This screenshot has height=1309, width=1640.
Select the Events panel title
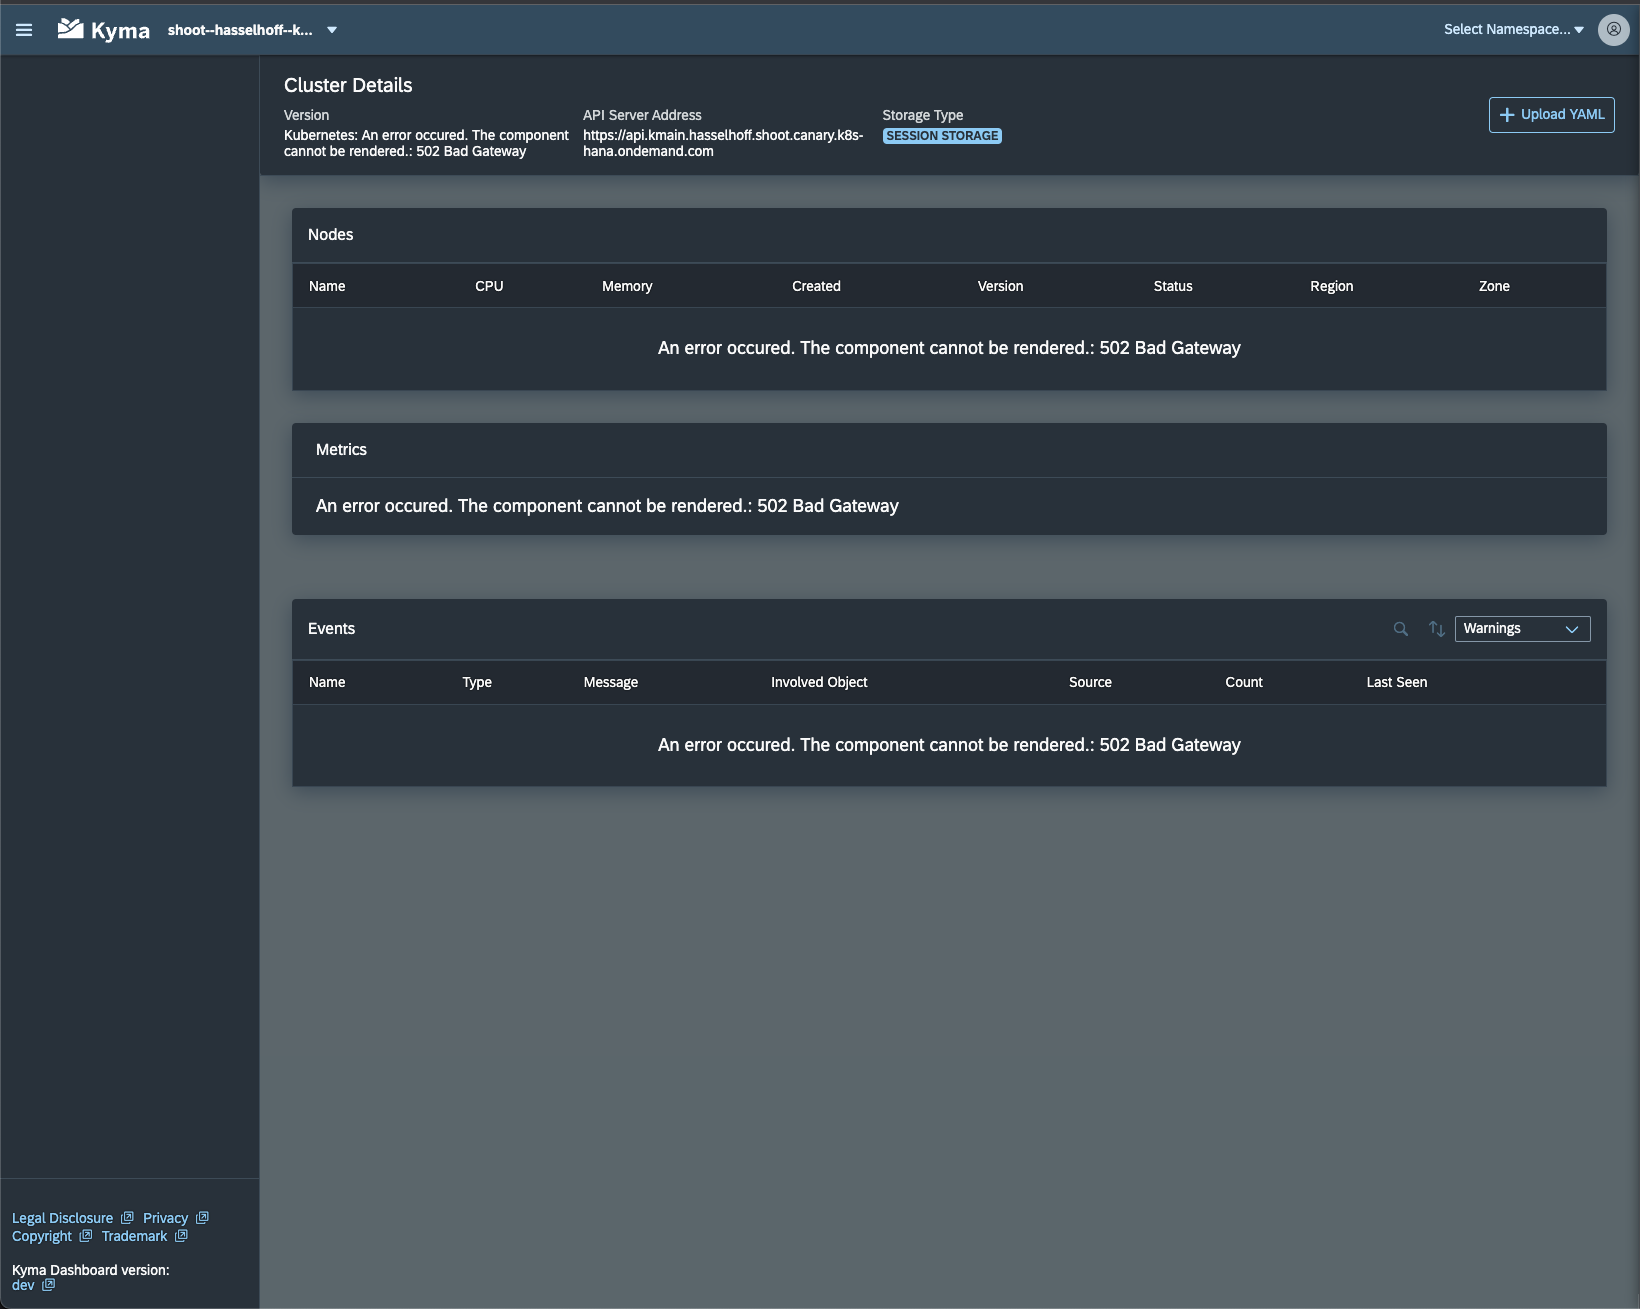(331, 629)
